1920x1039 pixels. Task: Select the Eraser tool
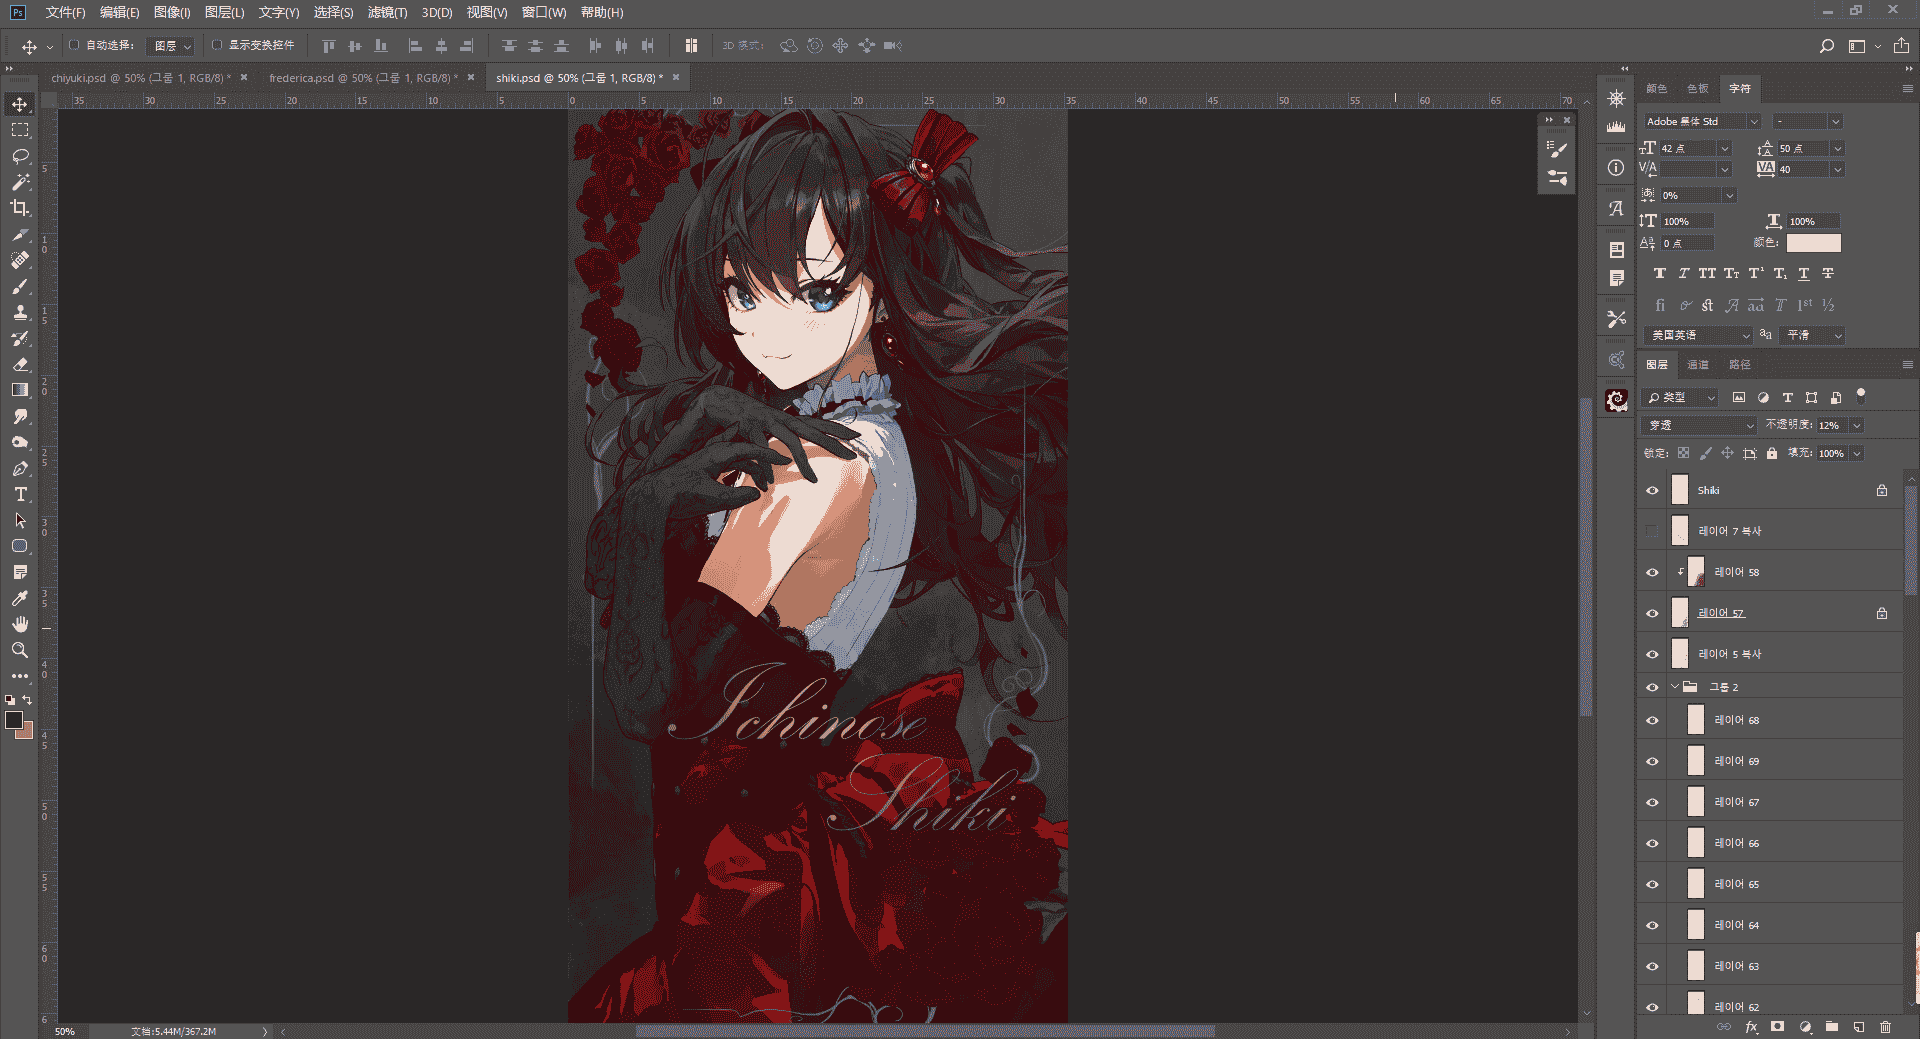coord(20,364)
